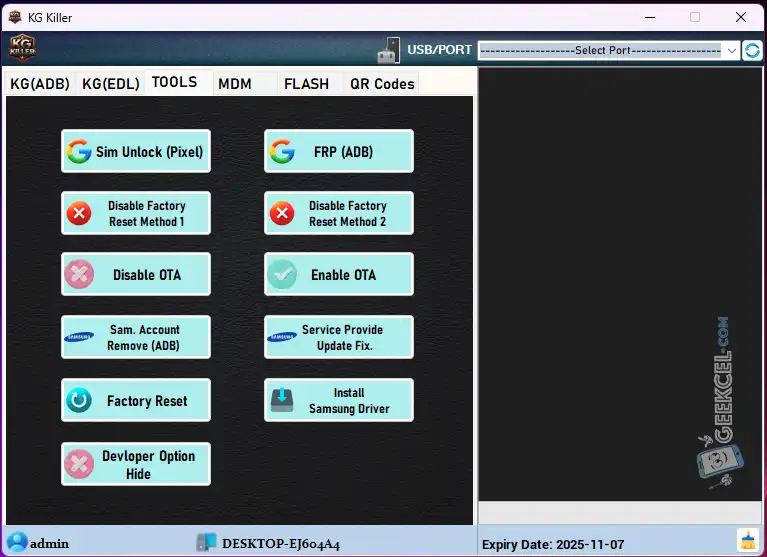Image resolution: width=767 pixels, height=557 pixels.
Task: Click the Enable OTA label
Action: pyautogui.click(x=343, y=275)
